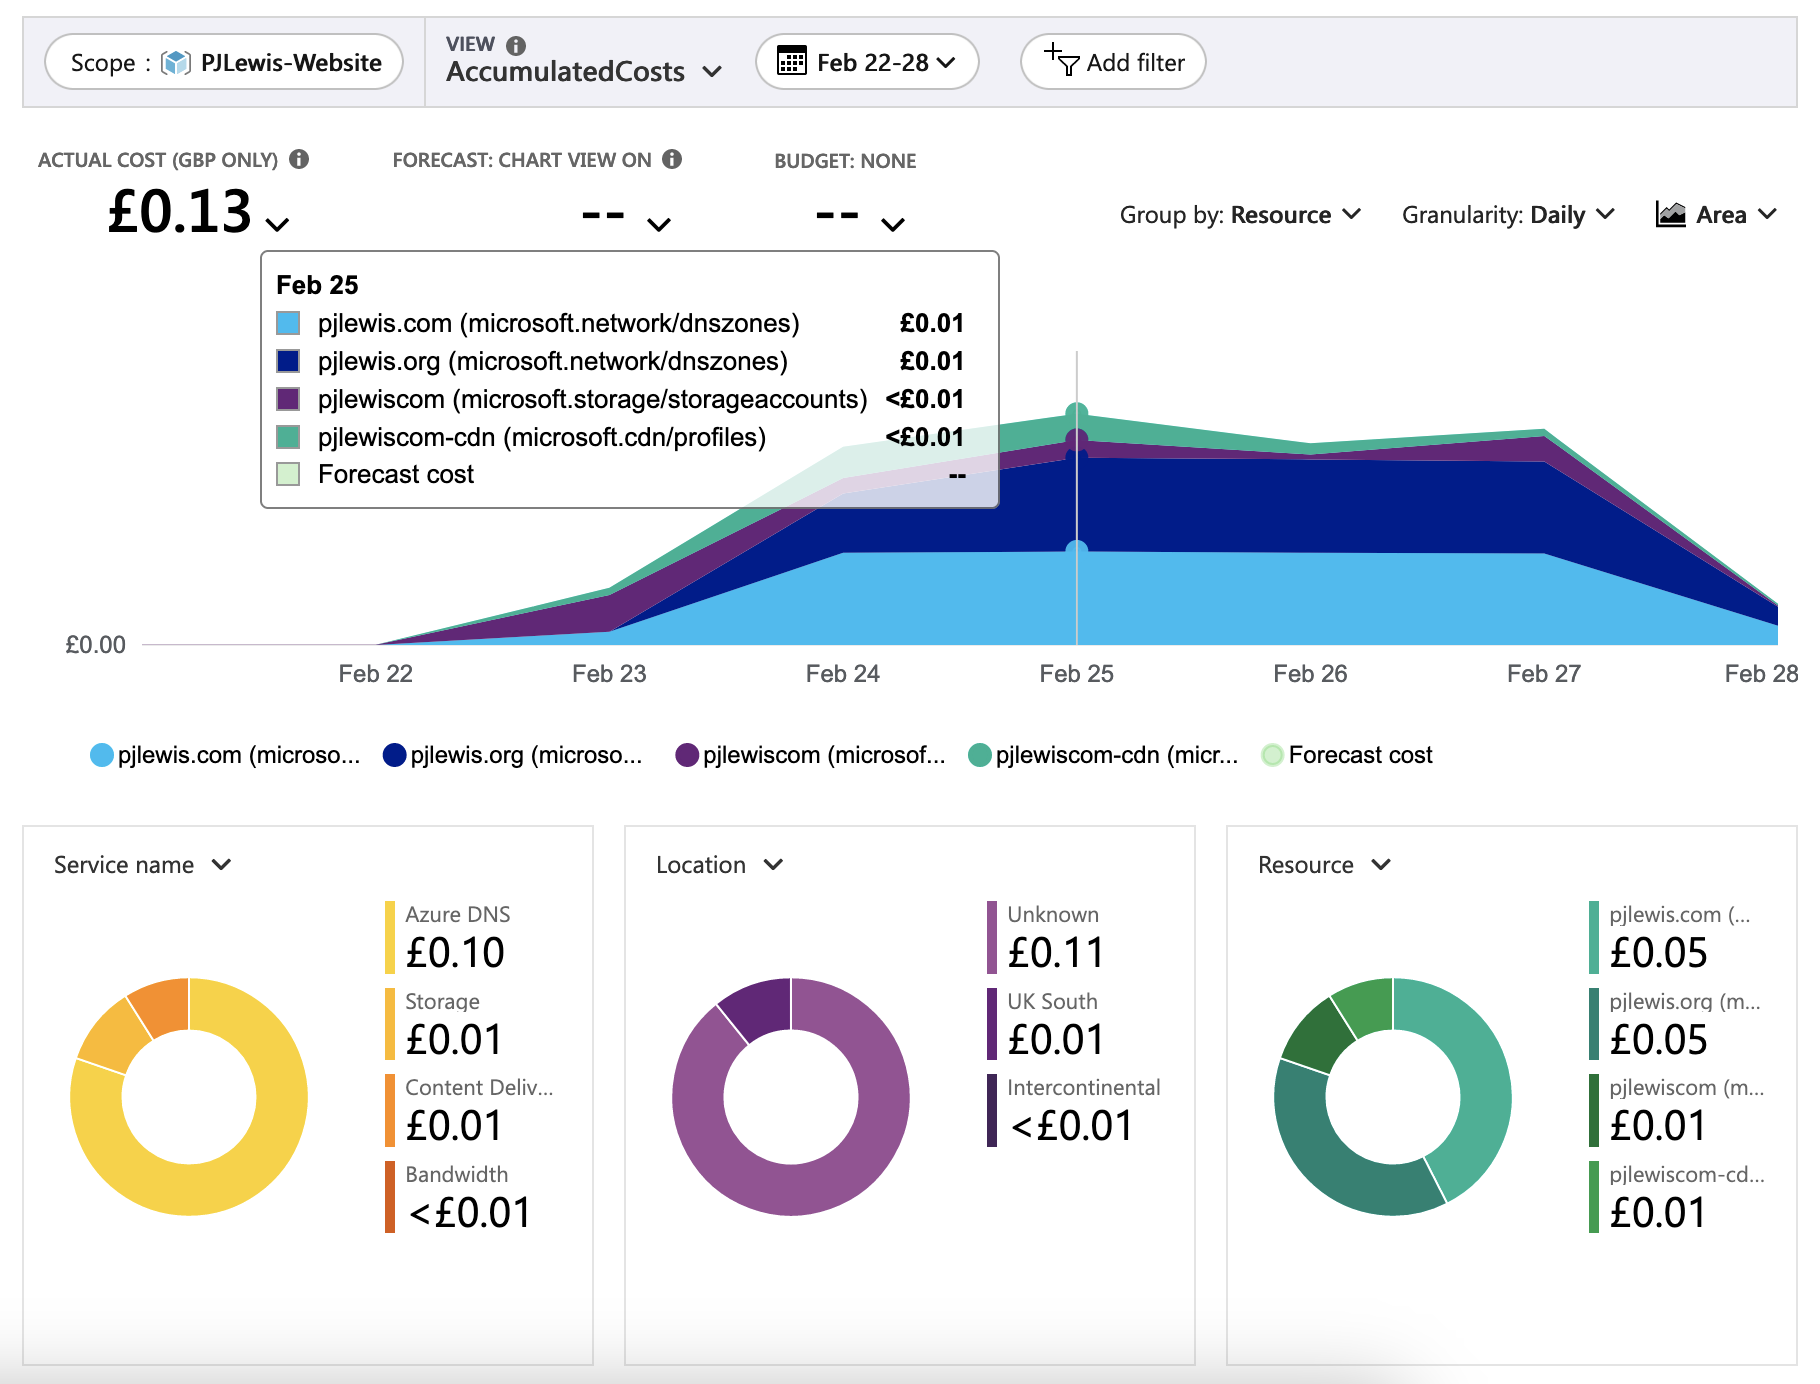Expand the £0.13 actual cost chevron
1820x1384 pixels.
tap(278, 224)
